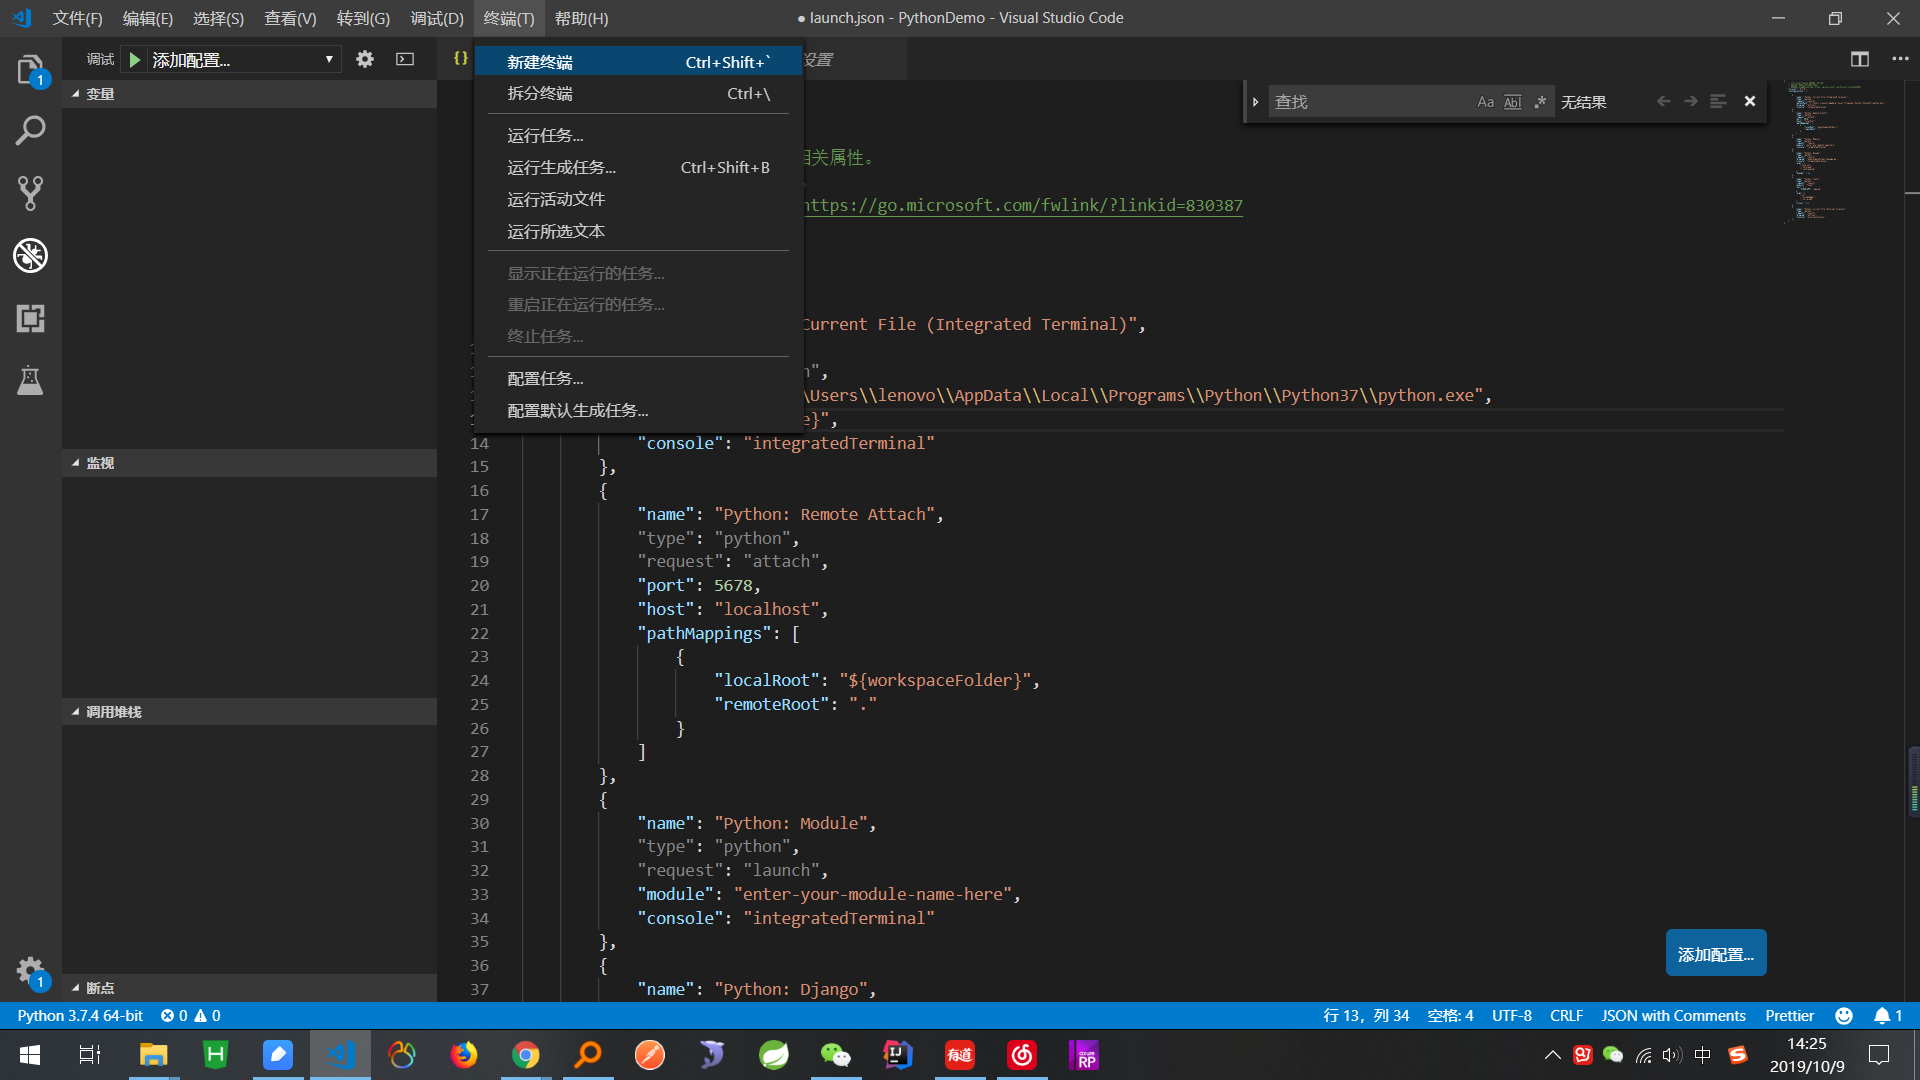Image resolution: width=1920 pixels, height=1080 pixels.
Task: Open Chrome from the taskbar
Action: (525, 1055)
